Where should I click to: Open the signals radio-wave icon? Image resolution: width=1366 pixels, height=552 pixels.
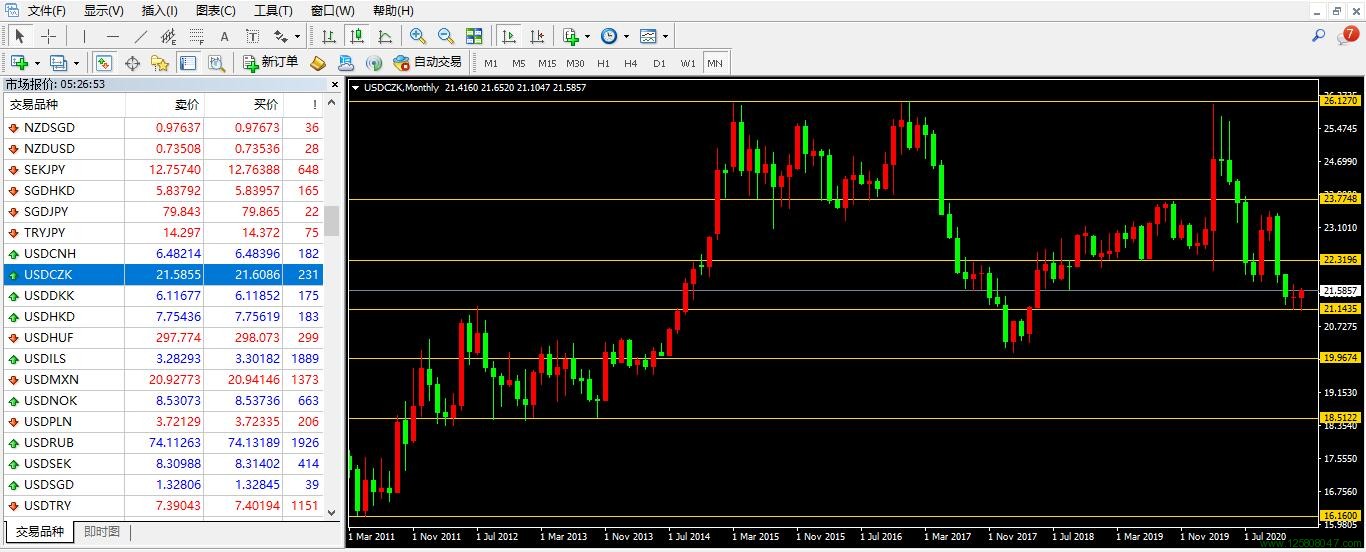point(374,63)
